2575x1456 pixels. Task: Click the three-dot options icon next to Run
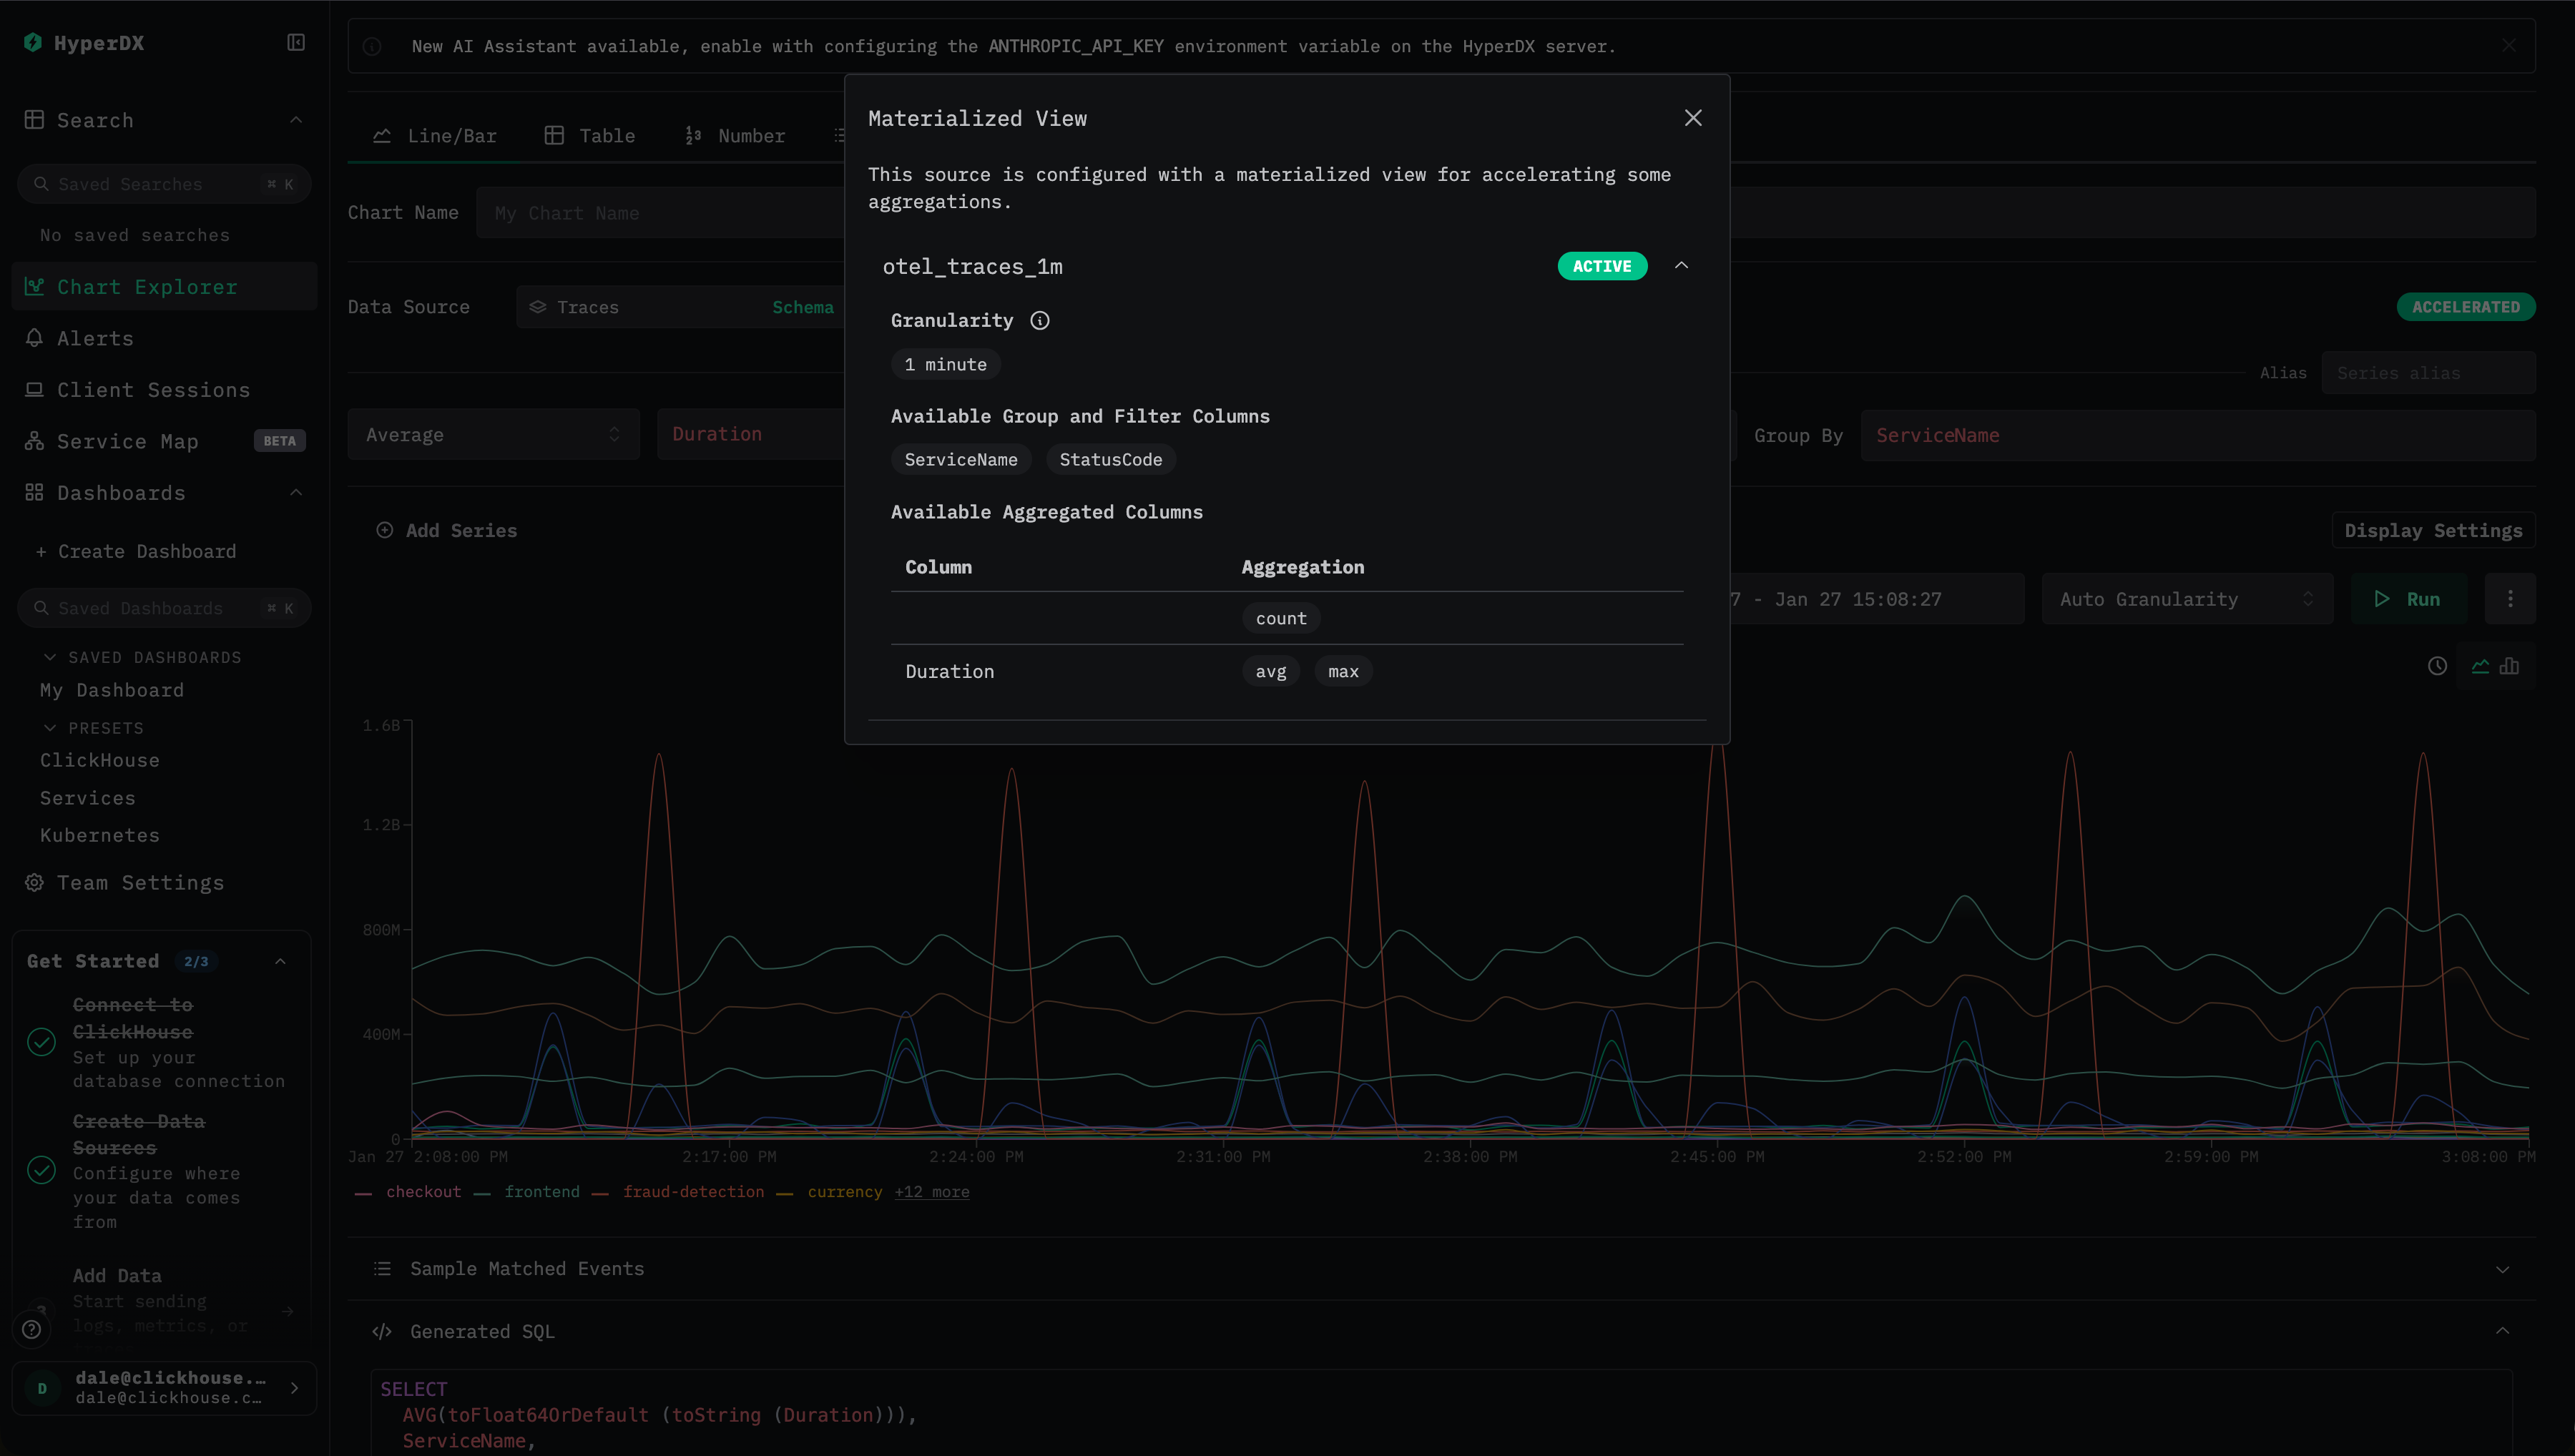tap(2510, 599)
